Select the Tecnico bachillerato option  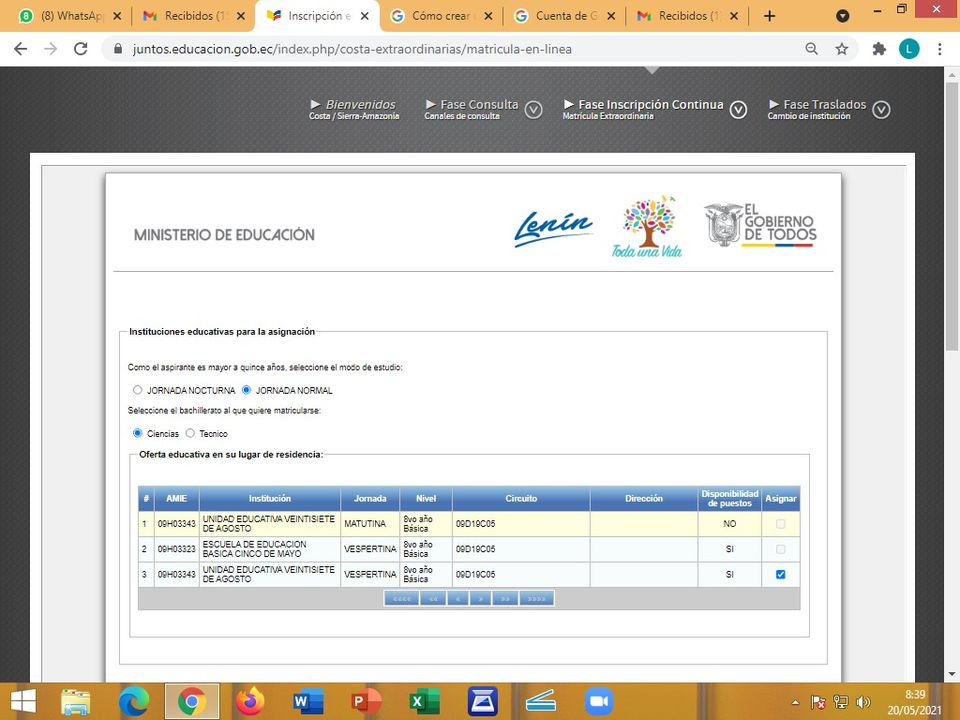(190, 434)
